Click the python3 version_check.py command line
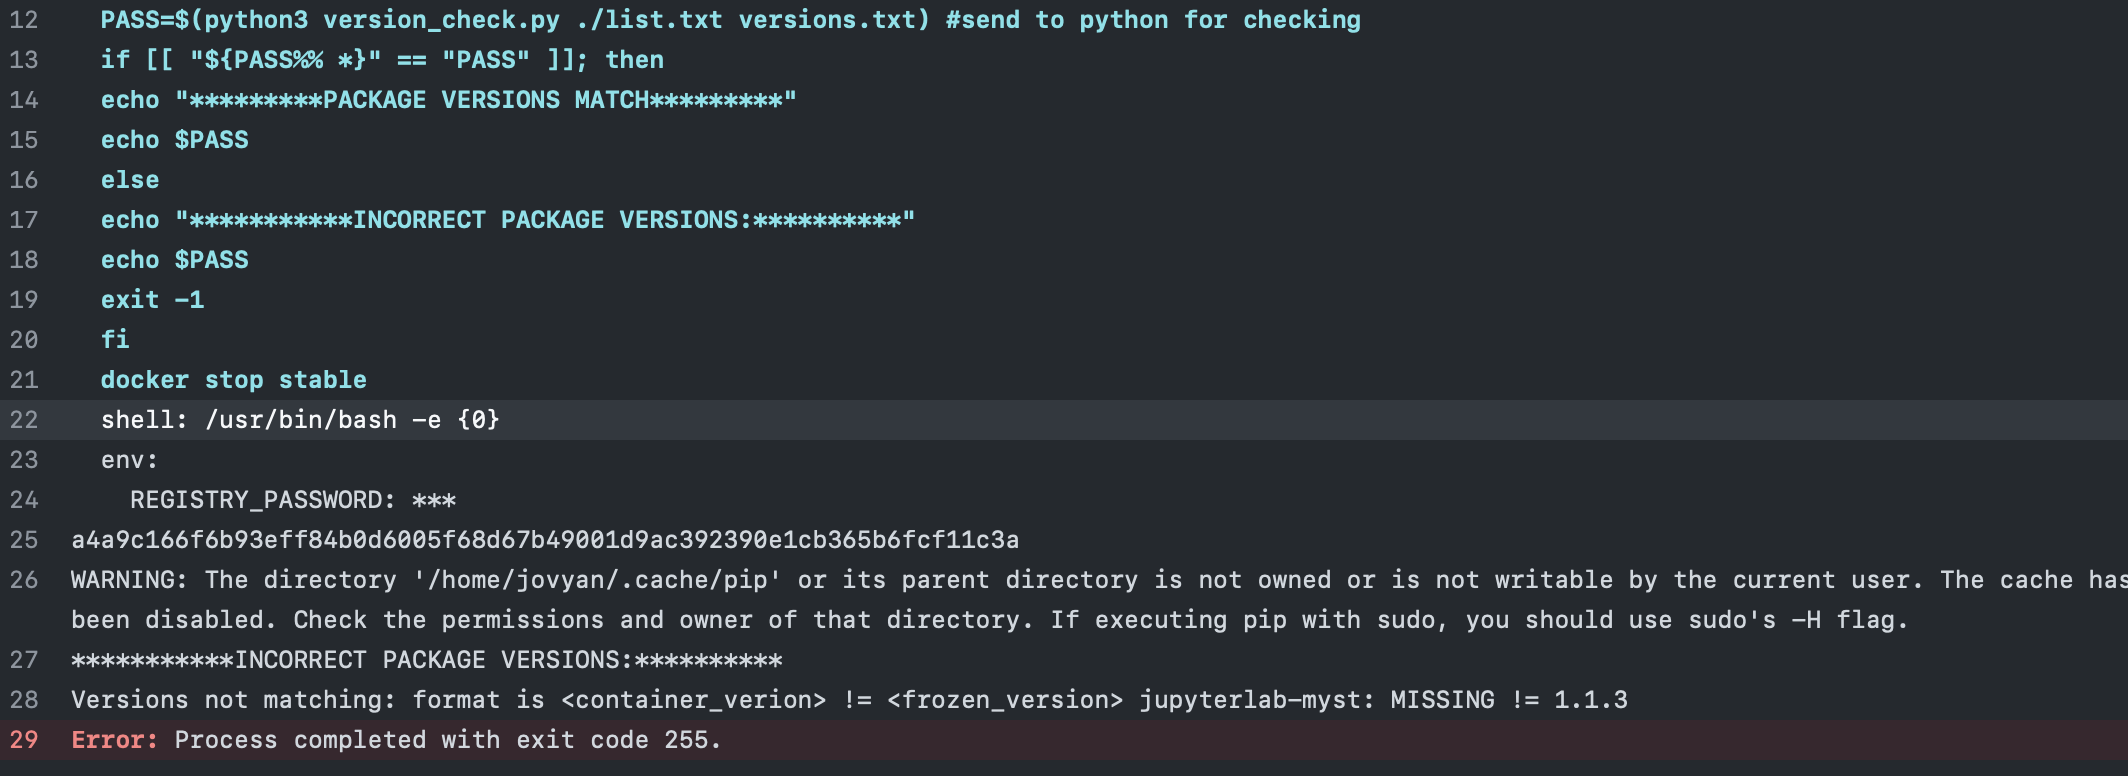This screenshot has width=2128, height=776. click(x=730, y=20)
